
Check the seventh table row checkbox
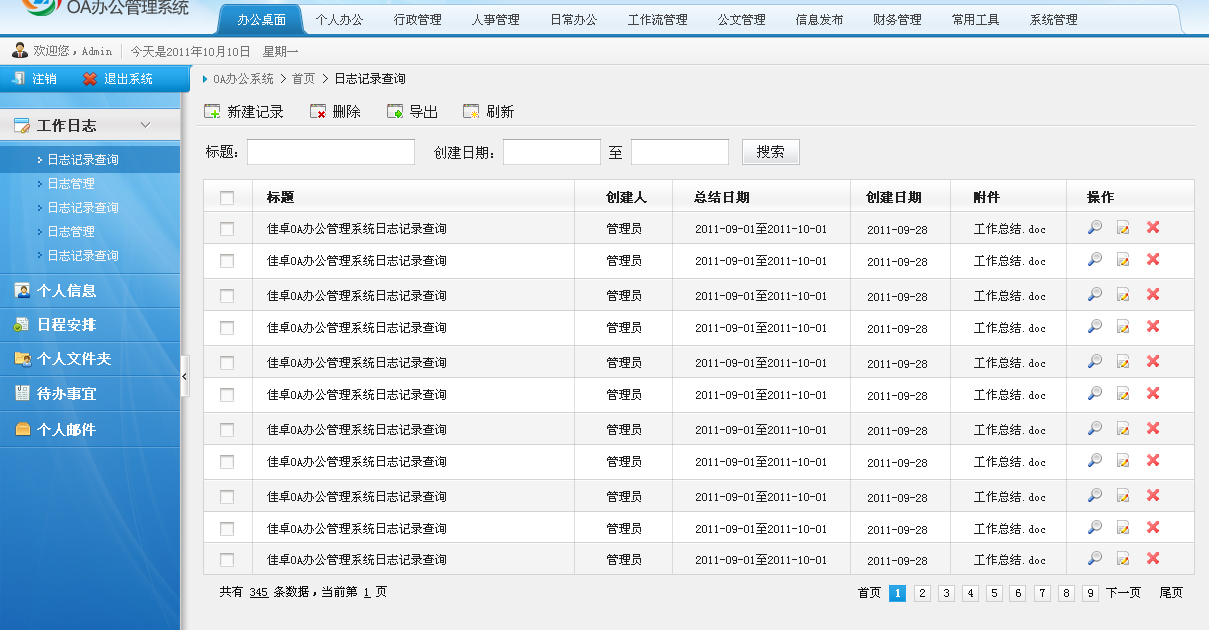227,430
